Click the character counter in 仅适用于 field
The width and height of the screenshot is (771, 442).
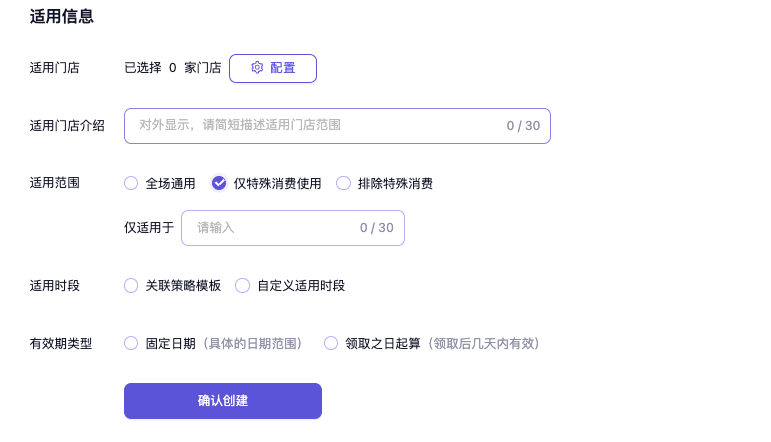pos(377,228)
